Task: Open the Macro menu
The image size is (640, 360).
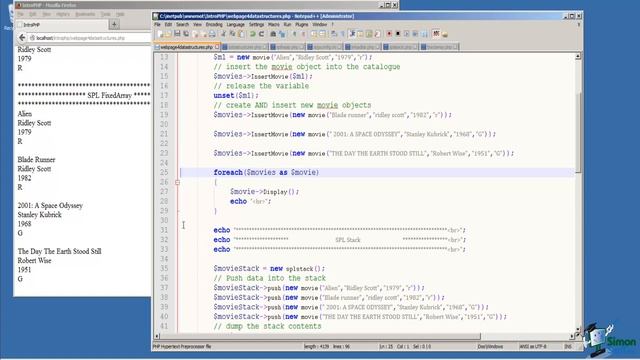Action: coord(274,24)
